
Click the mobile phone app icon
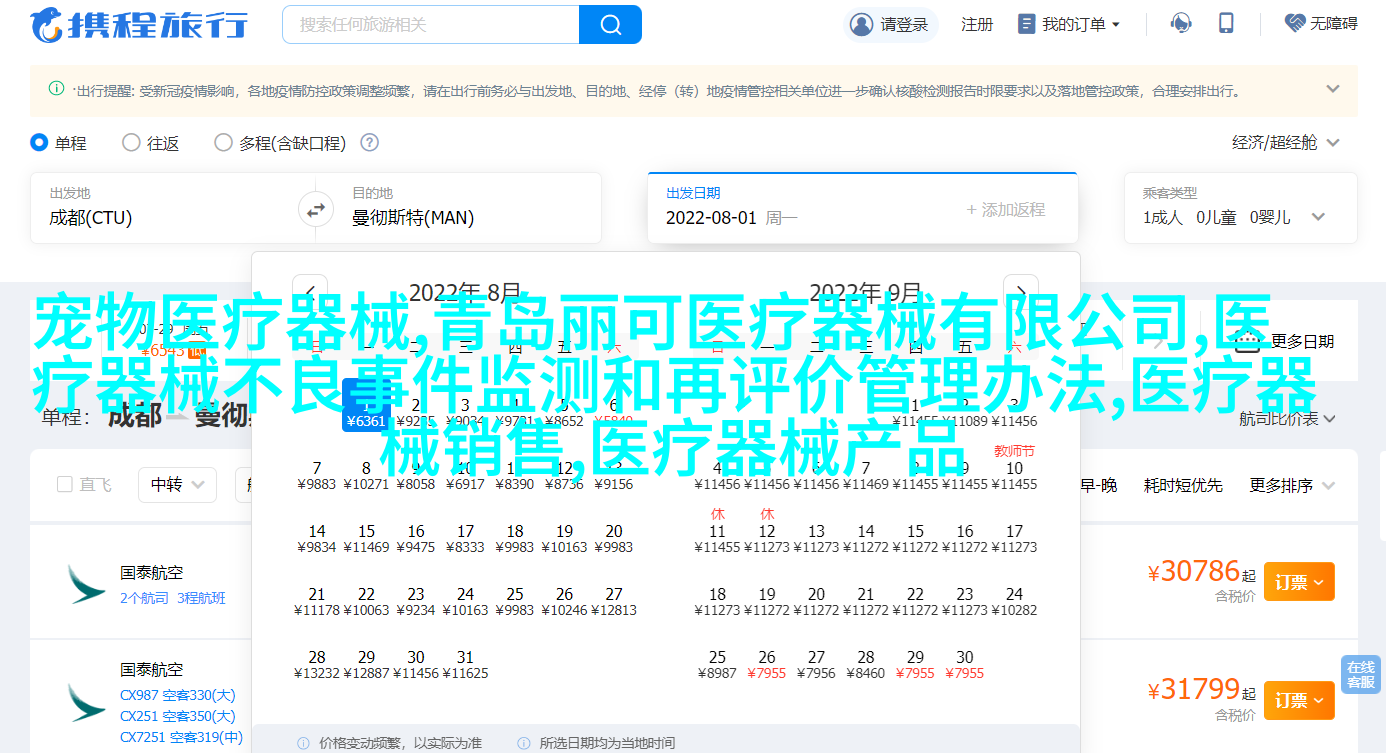point(1227,24)
